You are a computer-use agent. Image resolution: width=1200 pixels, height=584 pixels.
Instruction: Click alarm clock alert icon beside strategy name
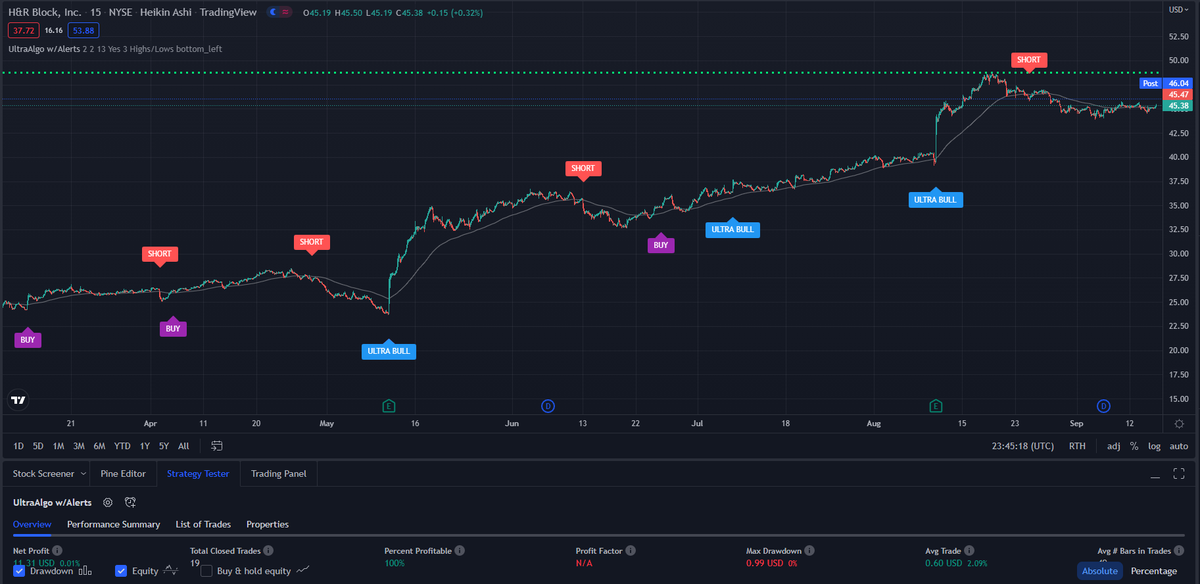tap(130, 502)
